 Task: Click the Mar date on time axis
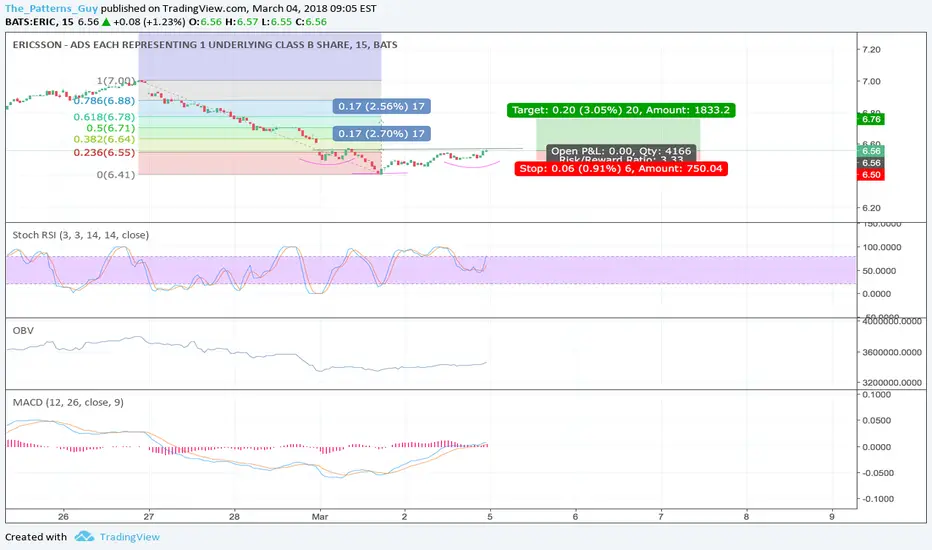click(320, 516)
